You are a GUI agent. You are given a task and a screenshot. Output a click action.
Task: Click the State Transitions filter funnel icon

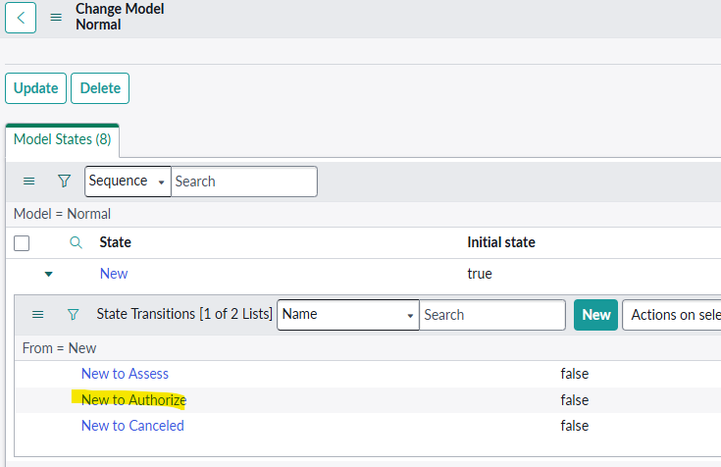pyautogui.click(x=73, y=314)
